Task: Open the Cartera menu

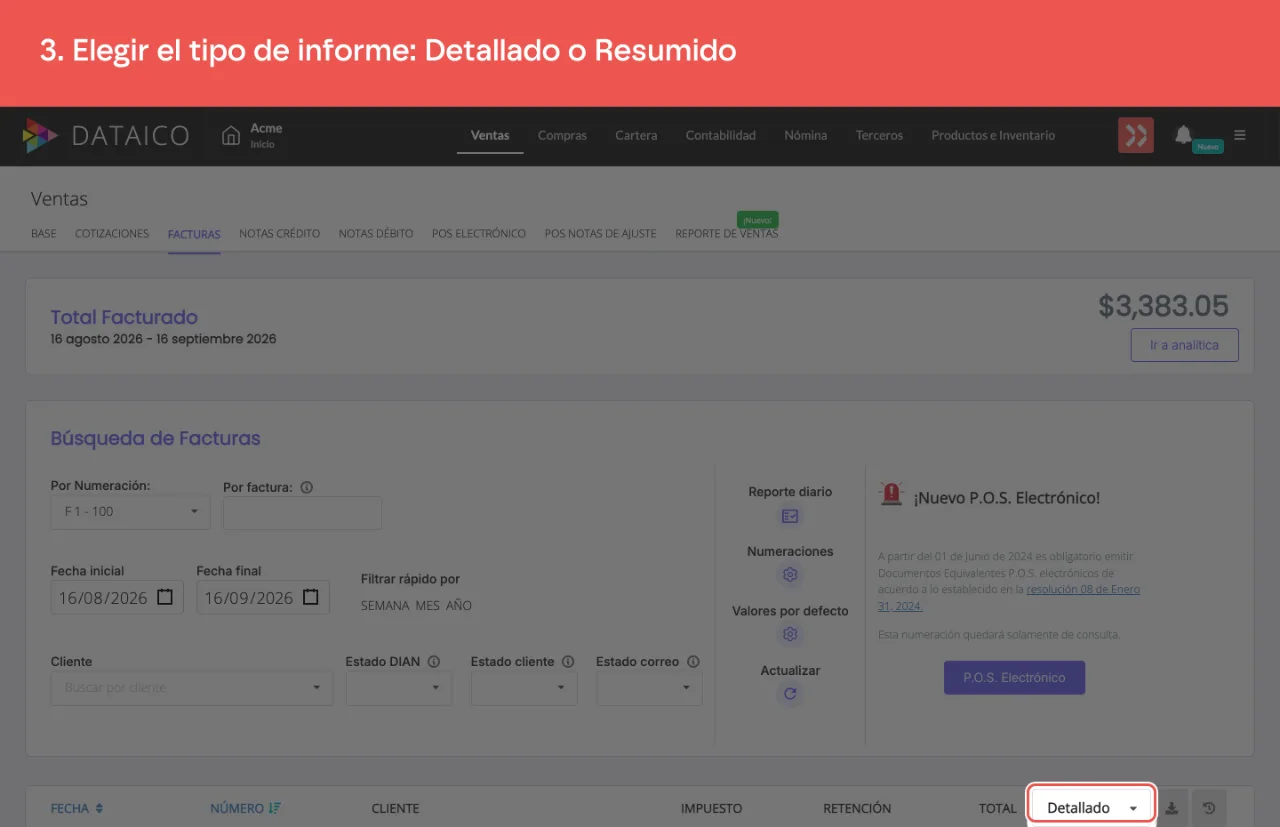Action: coord(636,135)
